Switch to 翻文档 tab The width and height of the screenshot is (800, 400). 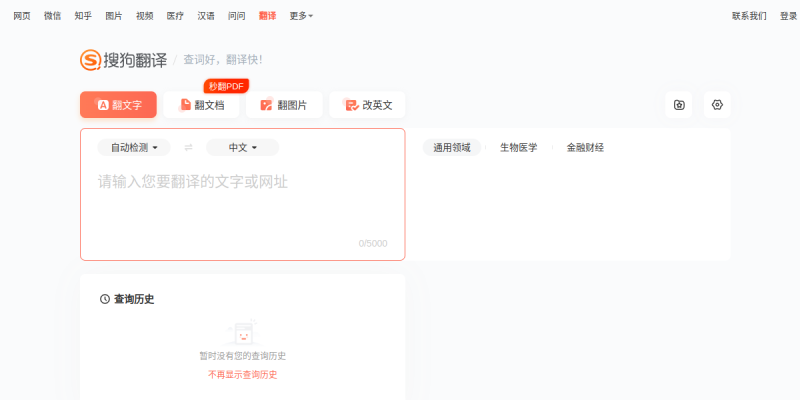tap(202, 105)
